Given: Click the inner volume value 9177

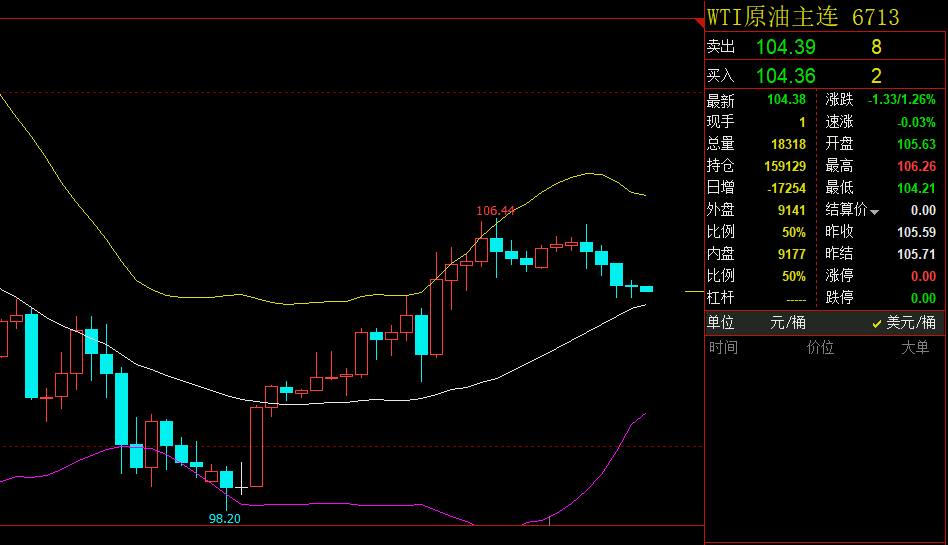Looking at the screenshot, I should point(791,254).
